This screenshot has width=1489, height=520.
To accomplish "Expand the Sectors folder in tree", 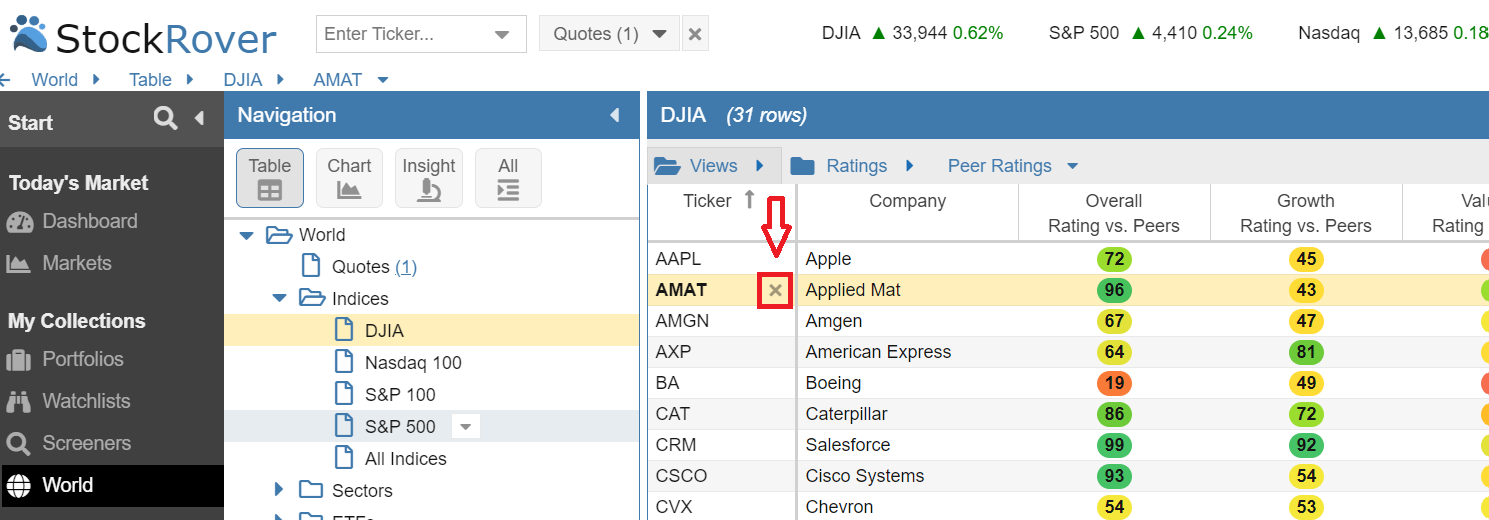I will (280, 490).
